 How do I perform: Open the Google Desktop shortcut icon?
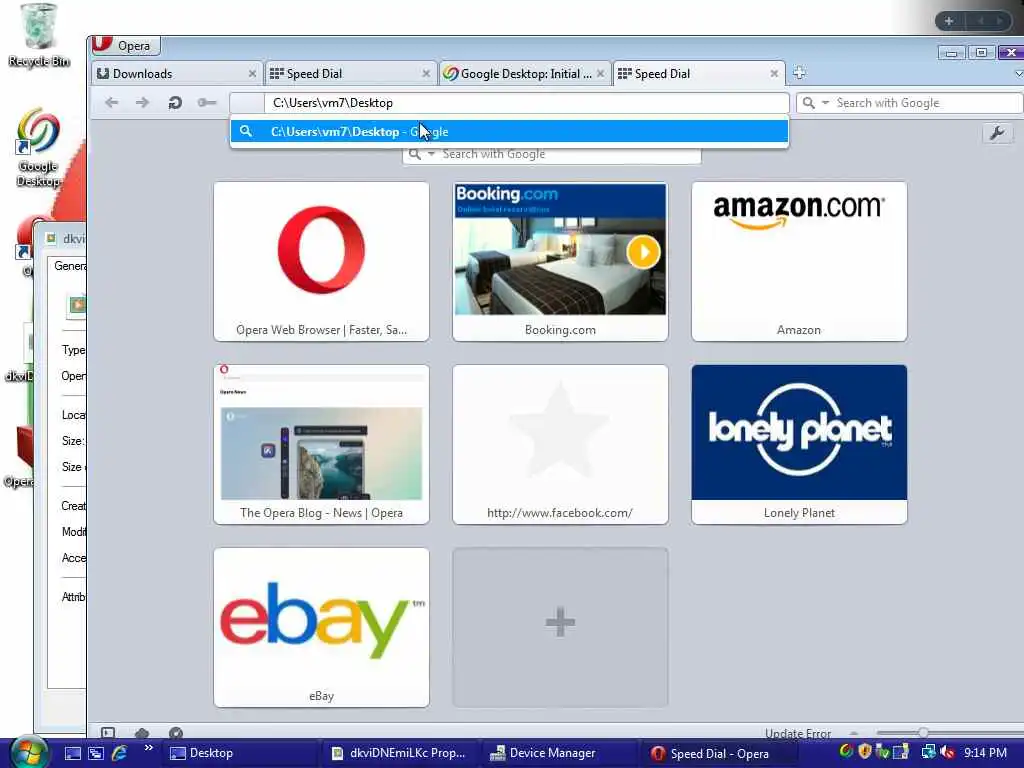point(38,148)
